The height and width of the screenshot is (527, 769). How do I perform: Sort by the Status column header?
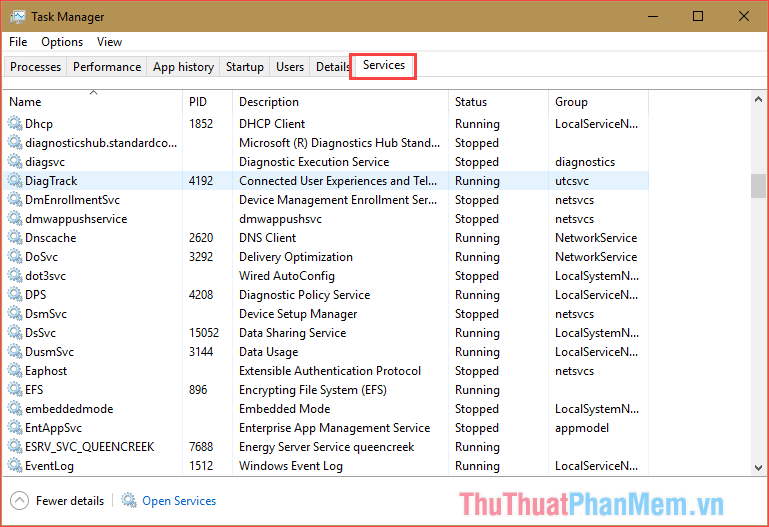498,101
